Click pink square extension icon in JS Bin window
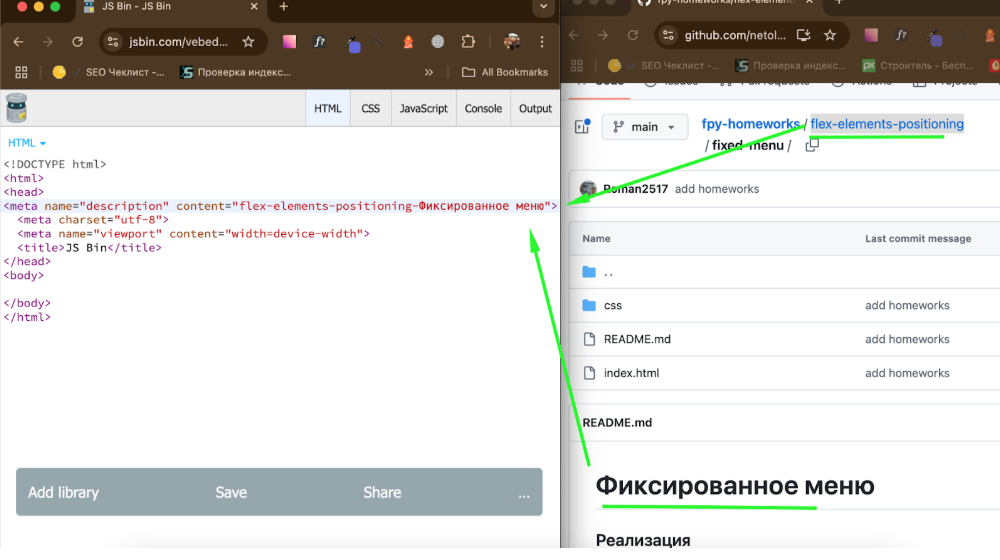 [290, 42]
